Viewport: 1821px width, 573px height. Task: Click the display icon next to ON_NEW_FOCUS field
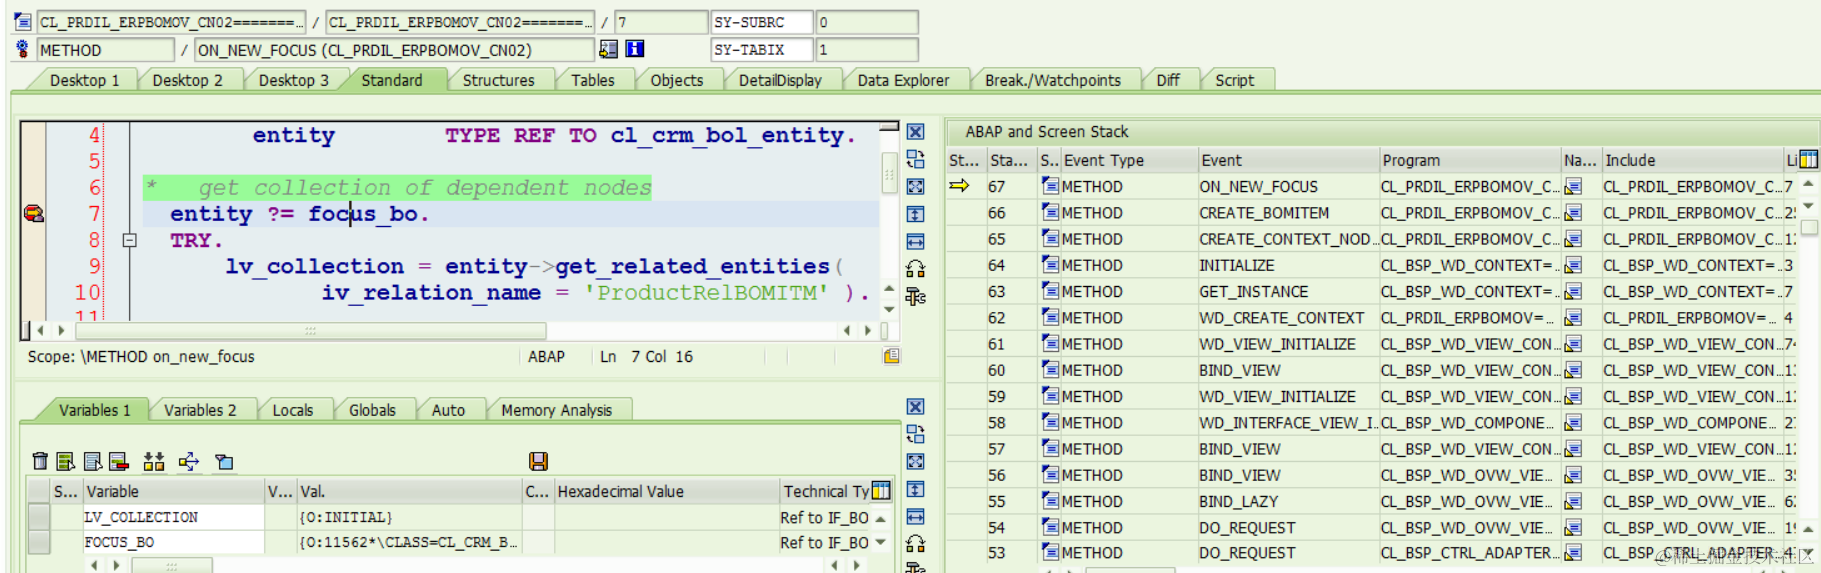[608, 48]
